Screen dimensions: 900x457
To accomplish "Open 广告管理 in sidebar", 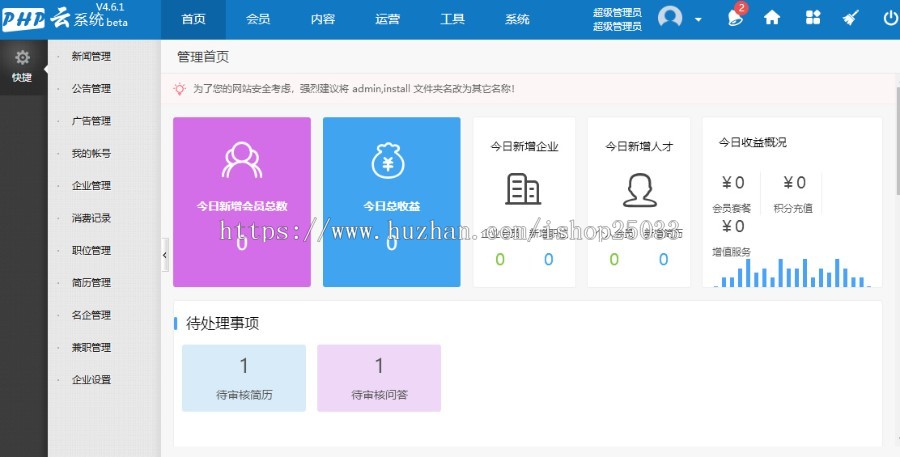I will point(91,121).
